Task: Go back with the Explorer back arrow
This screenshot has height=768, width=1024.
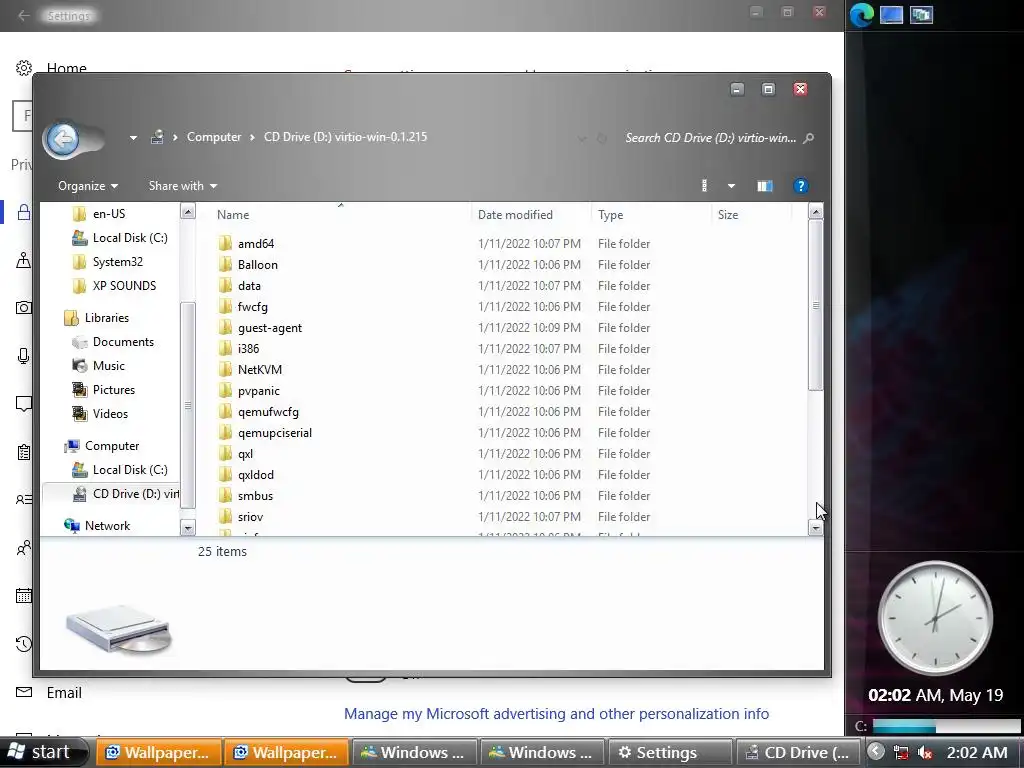Action: pyautogui.click(x=63, y=138)
